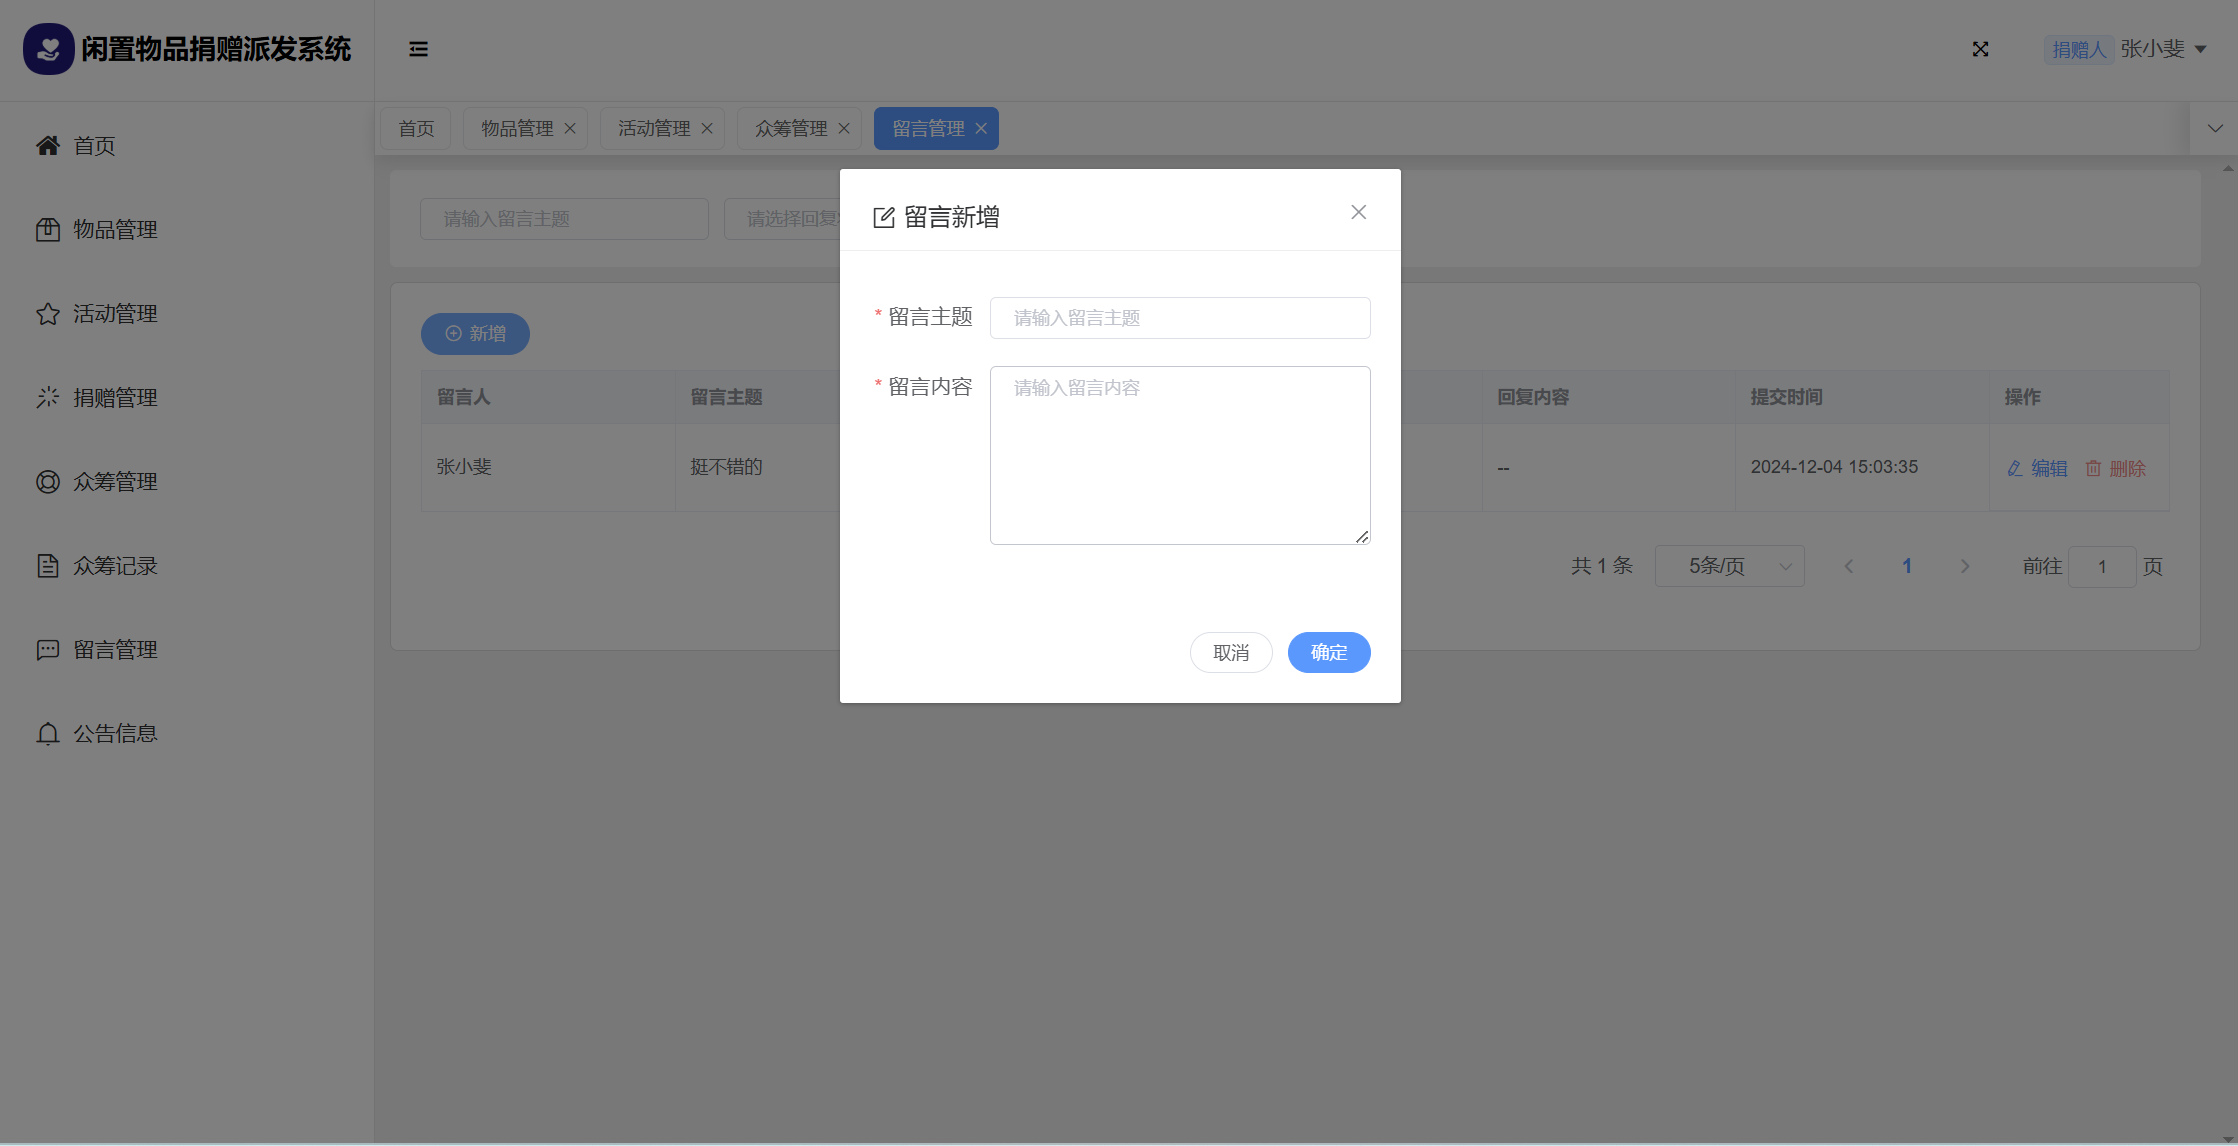Open 物品管理 from the sidebar
Viewport: 2238px width, 1146px height.
(114, 230)
